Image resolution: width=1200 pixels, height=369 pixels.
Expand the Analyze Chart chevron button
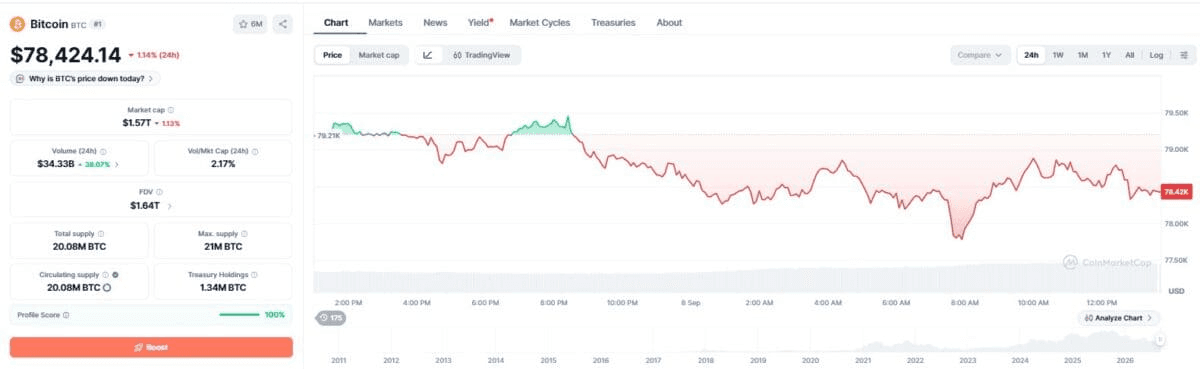(1119, 318)
